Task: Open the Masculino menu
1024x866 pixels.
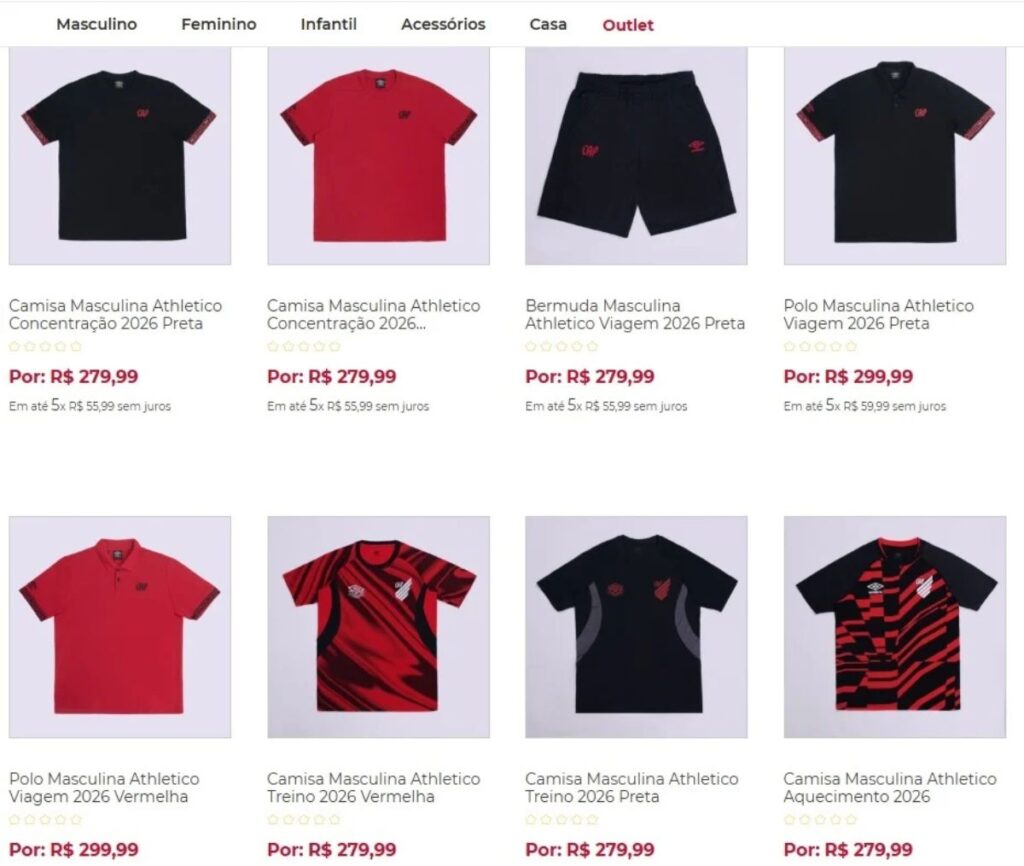Action: click(97, 25)
